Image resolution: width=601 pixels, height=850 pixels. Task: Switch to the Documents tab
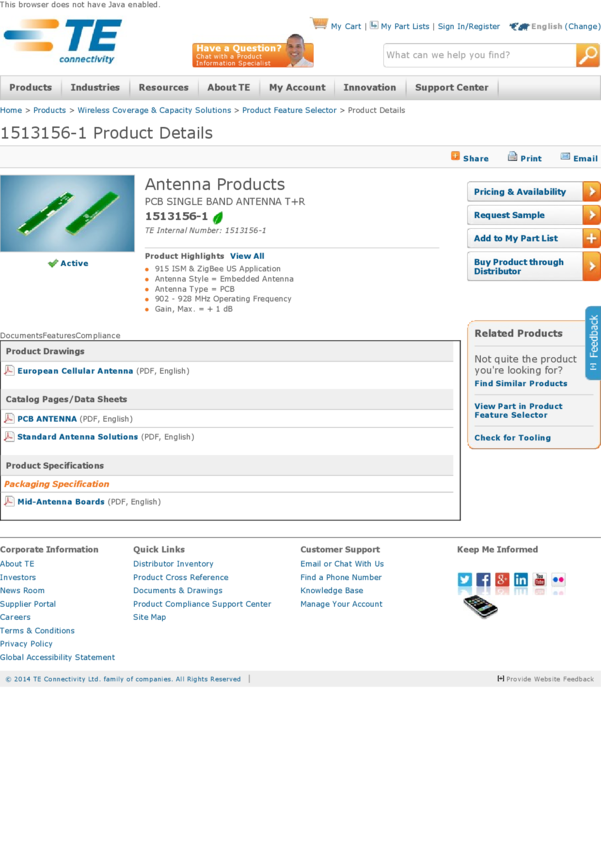click(x=21, y=336)
